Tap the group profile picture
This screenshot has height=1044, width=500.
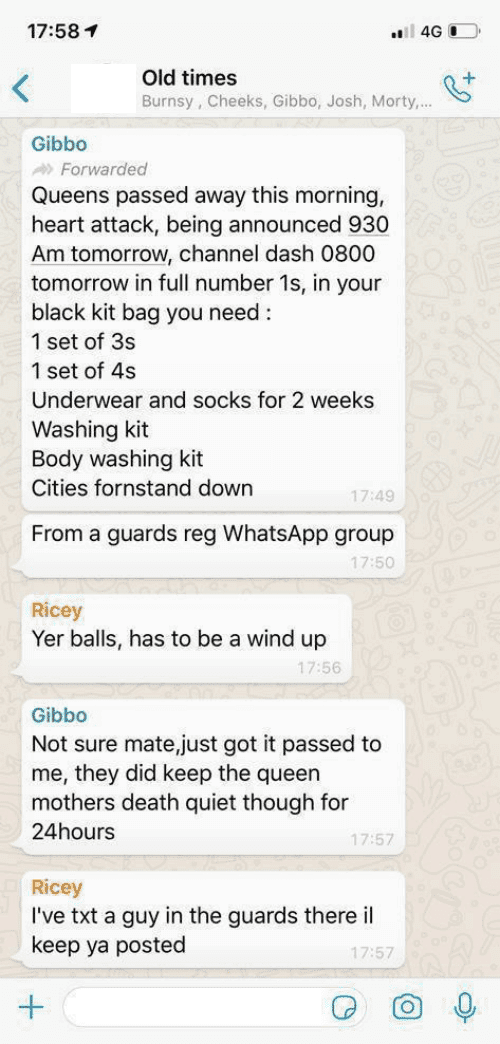point(103,89)
